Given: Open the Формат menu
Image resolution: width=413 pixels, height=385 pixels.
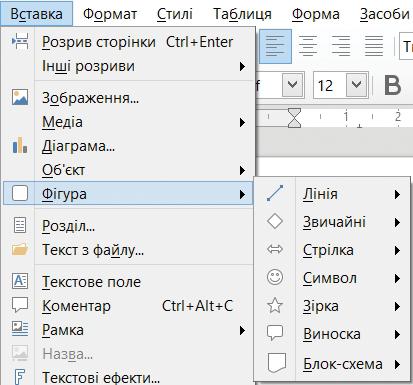Looking at the screenshot, I should pyautogui.click(x=110, y=14).
